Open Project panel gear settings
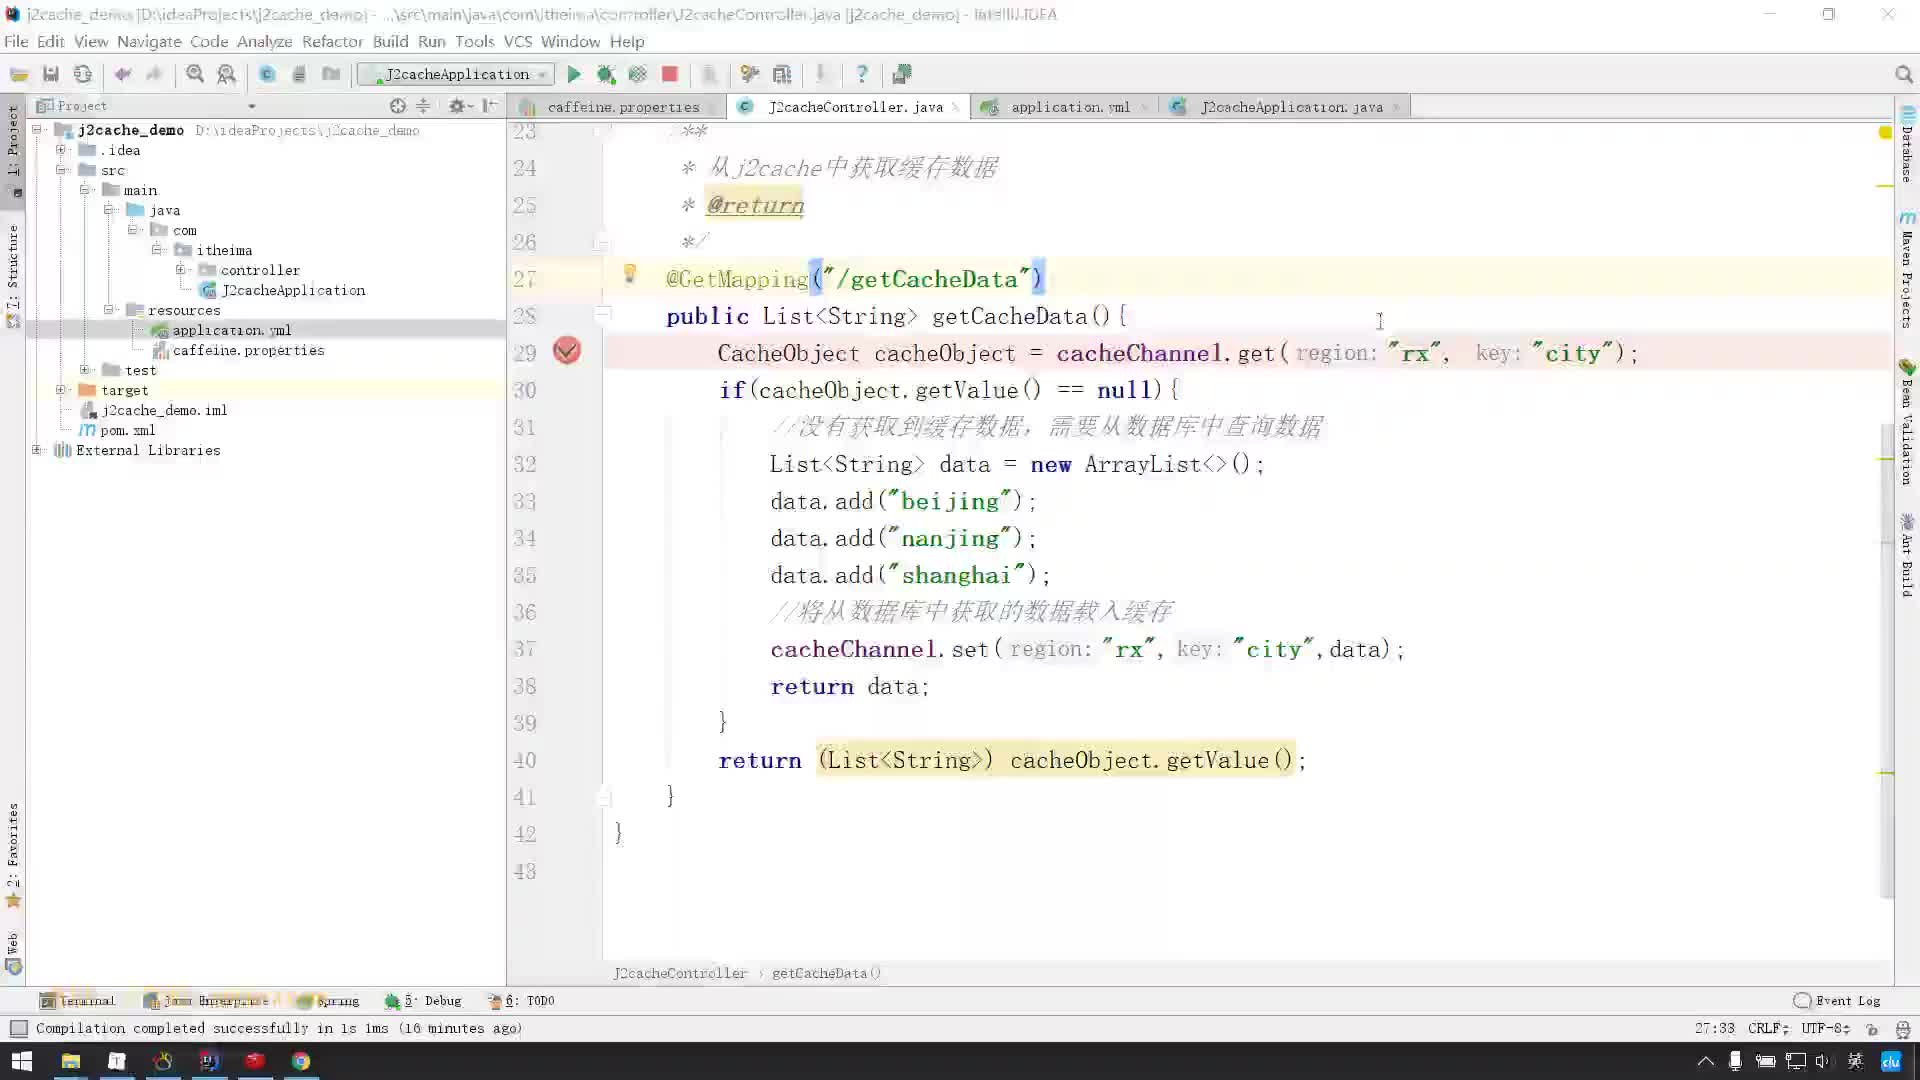 [459, 106]
